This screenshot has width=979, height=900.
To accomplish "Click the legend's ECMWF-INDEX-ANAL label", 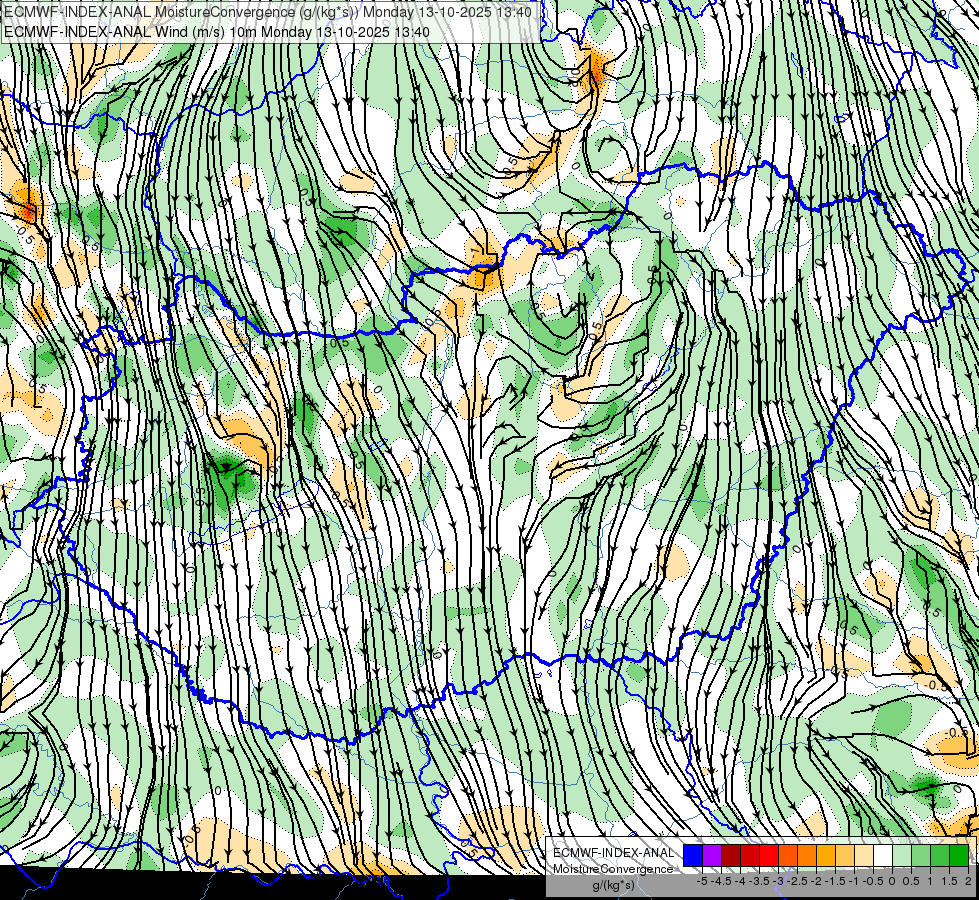I will click(614, 853).
